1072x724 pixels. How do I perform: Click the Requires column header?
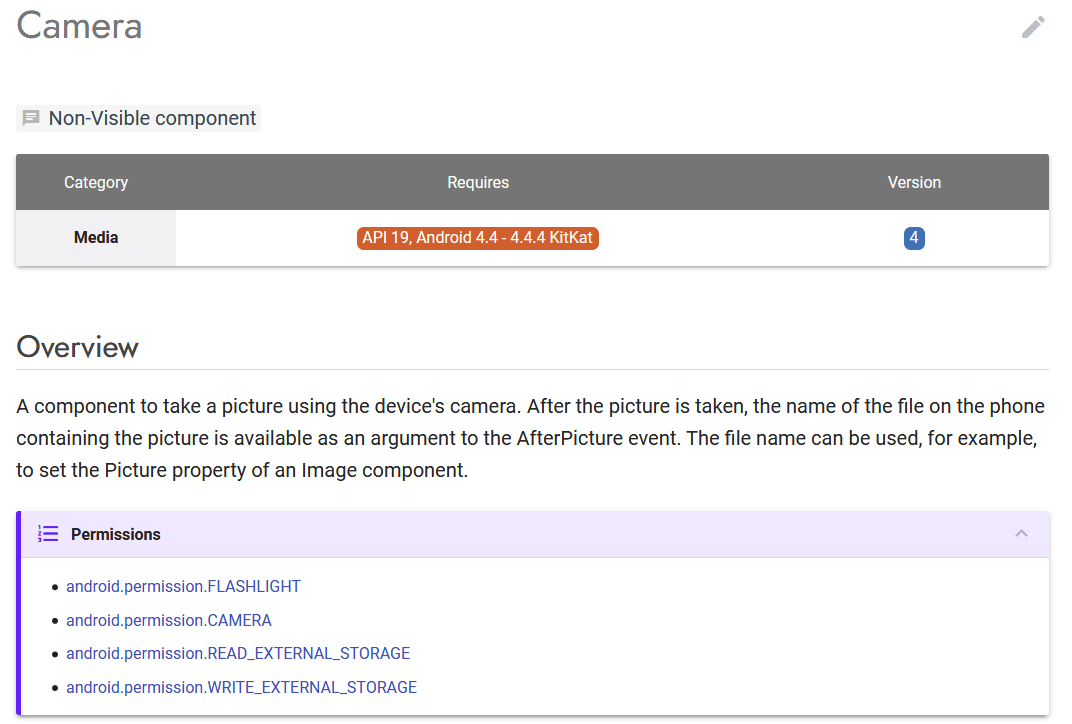pos(478,183)
